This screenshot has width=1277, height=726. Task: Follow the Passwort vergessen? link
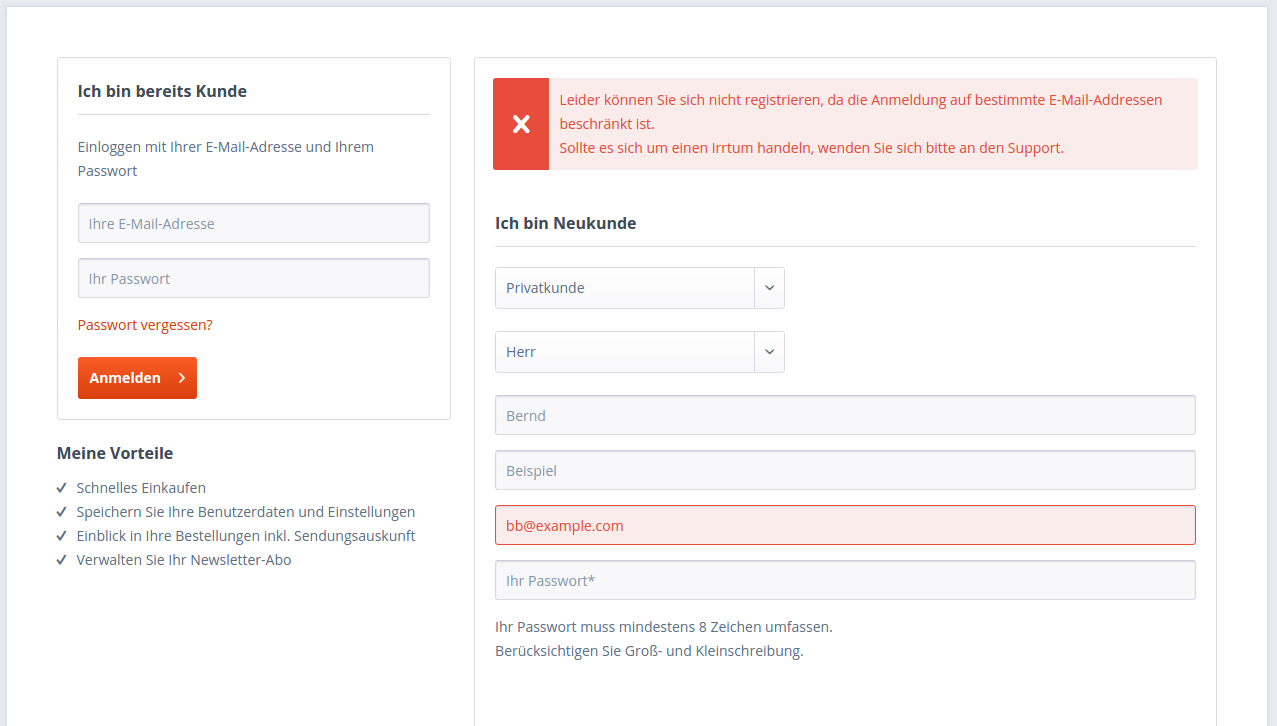tap(145, 325)
